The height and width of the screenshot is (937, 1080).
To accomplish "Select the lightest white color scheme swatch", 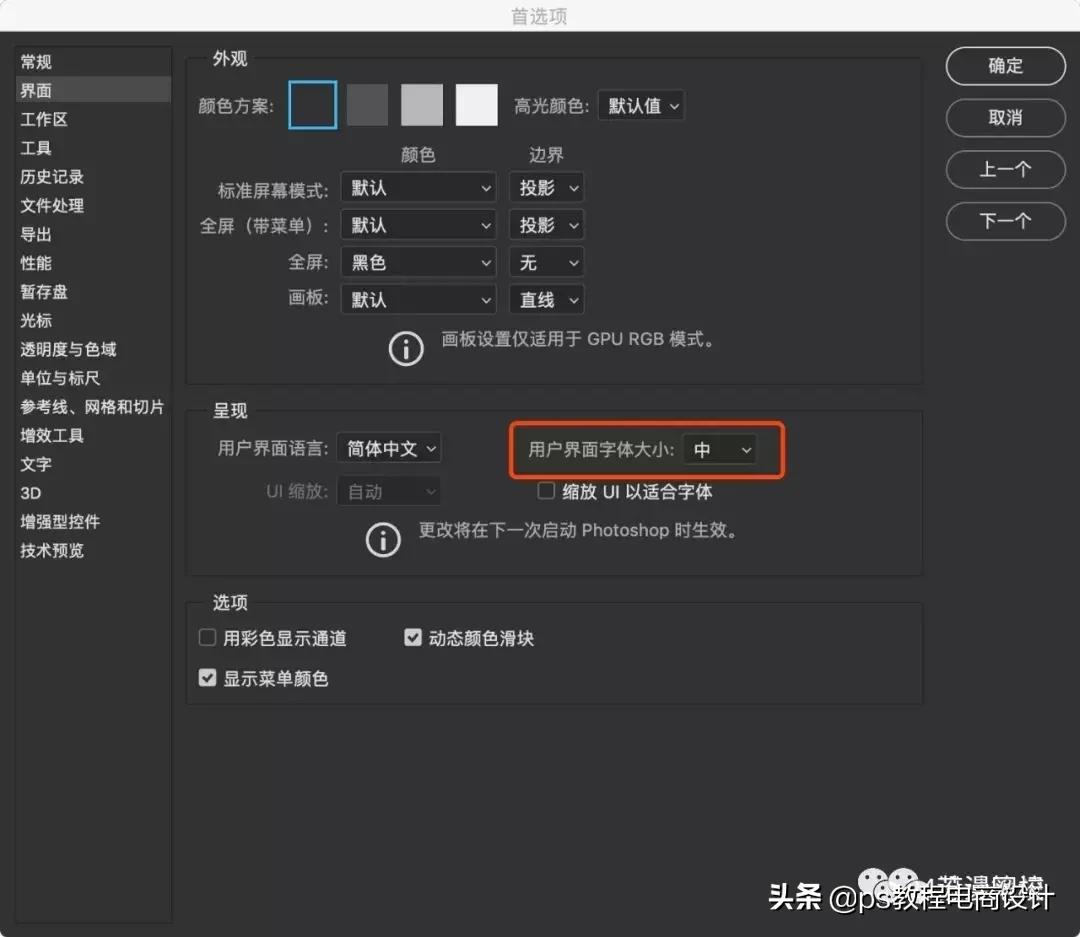I will click(476, 104).
